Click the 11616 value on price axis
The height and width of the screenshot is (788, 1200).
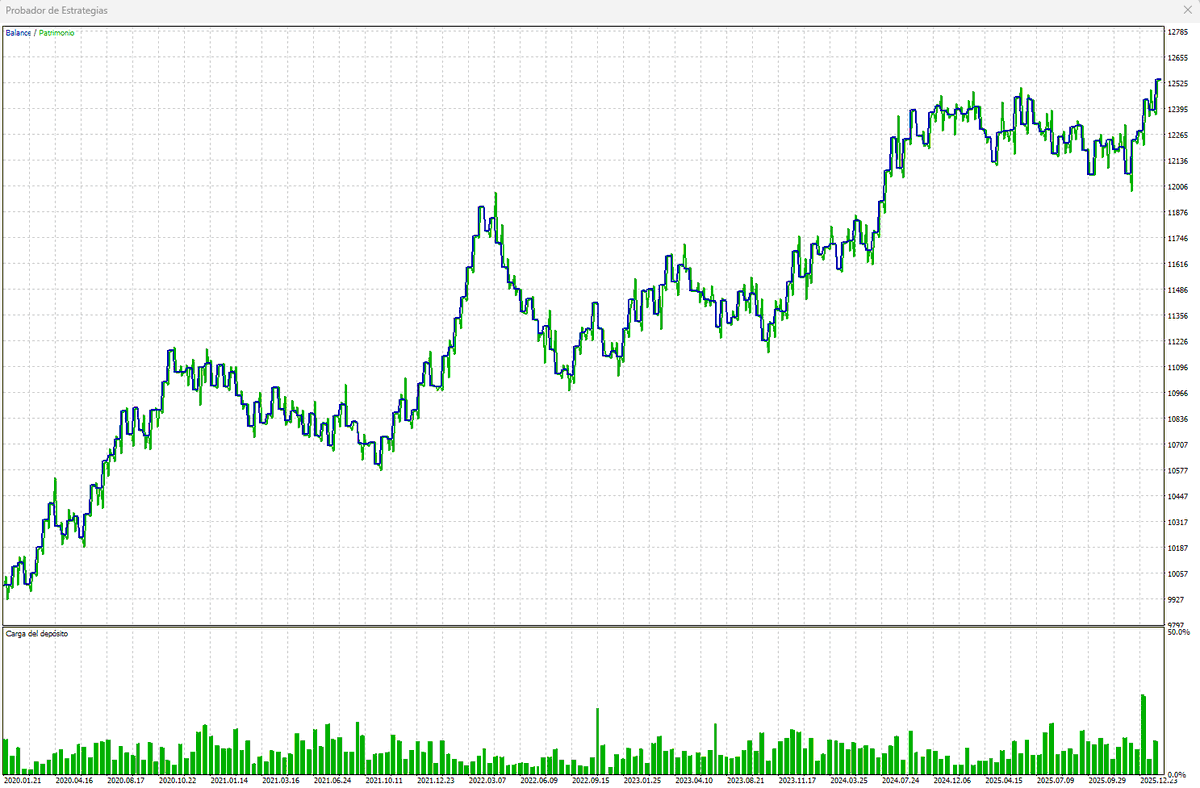(1177, 265)
